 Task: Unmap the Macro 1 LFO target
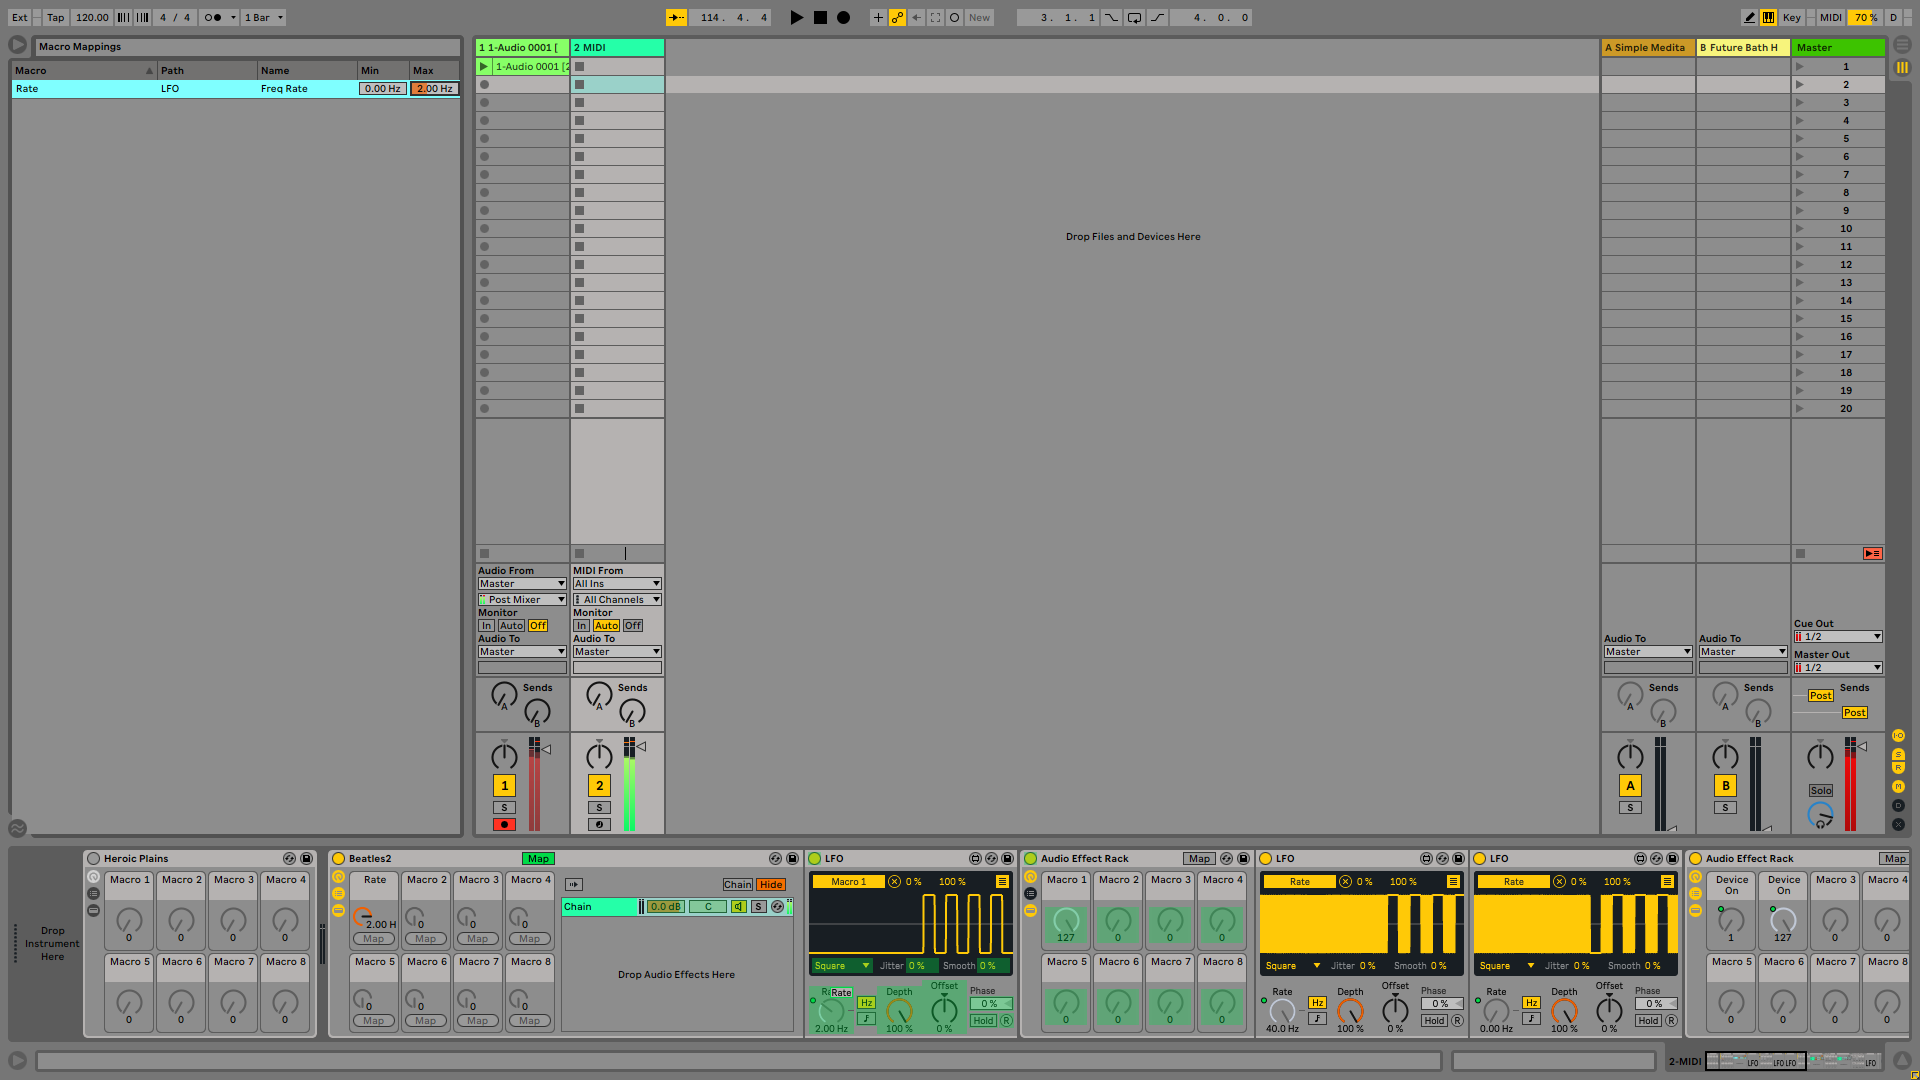point(894,881)
